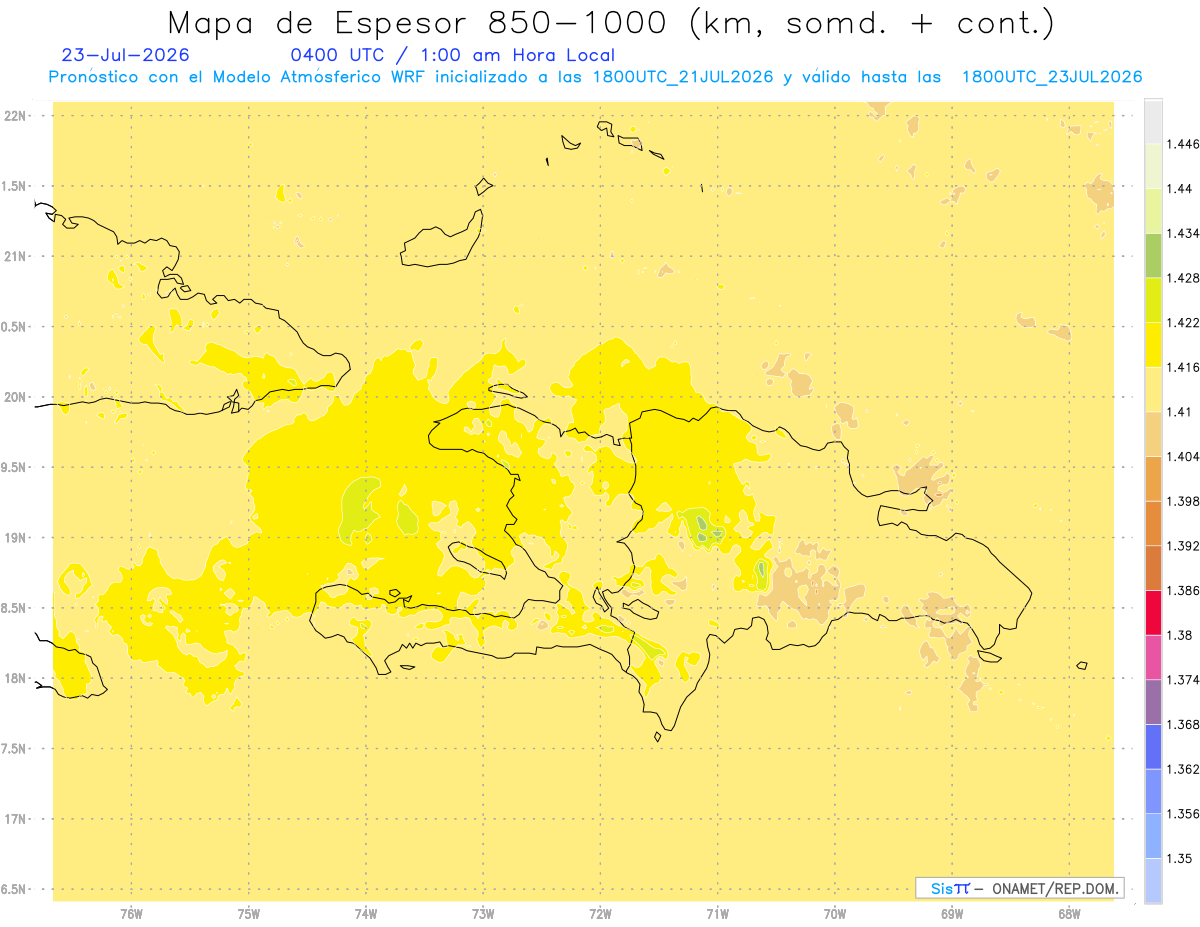Pick the bright yellow colorbar segment between 1.416 and 1.422

[x=1153, y=345]
